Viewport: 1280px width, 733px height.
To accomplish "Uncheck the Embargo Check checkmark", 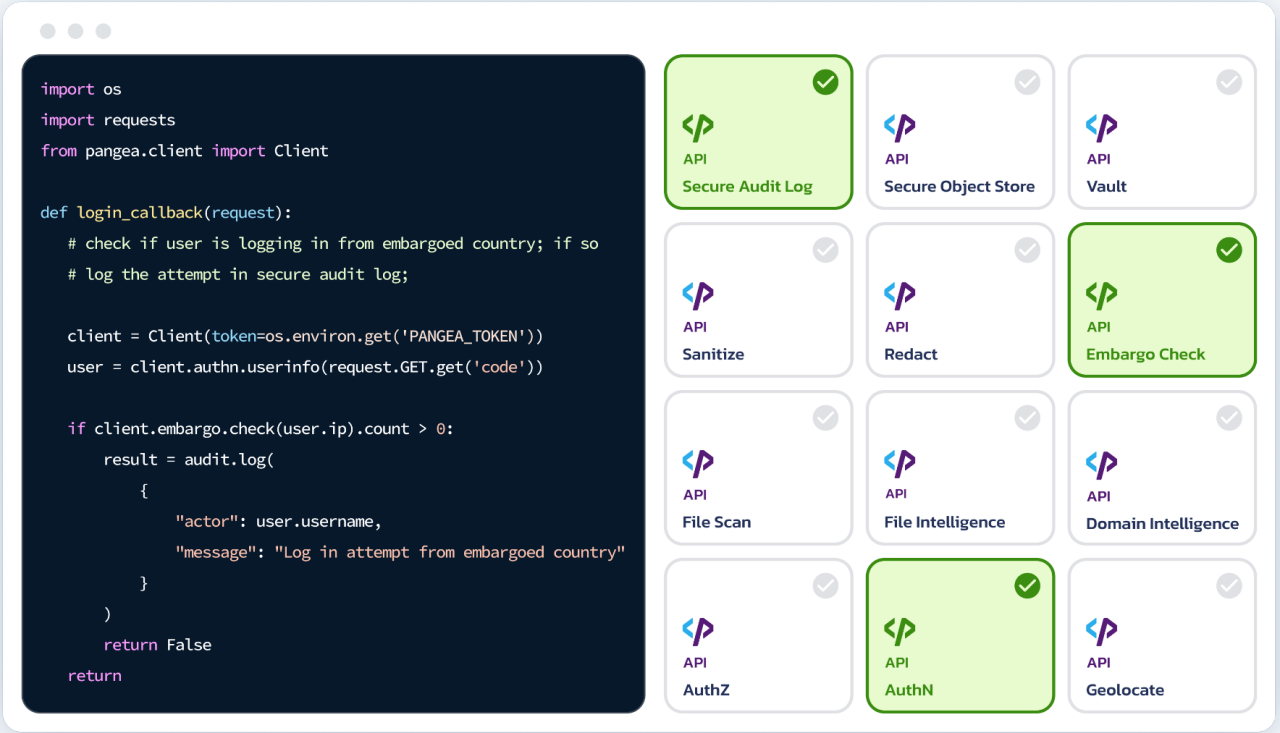I will [1229, 250].
